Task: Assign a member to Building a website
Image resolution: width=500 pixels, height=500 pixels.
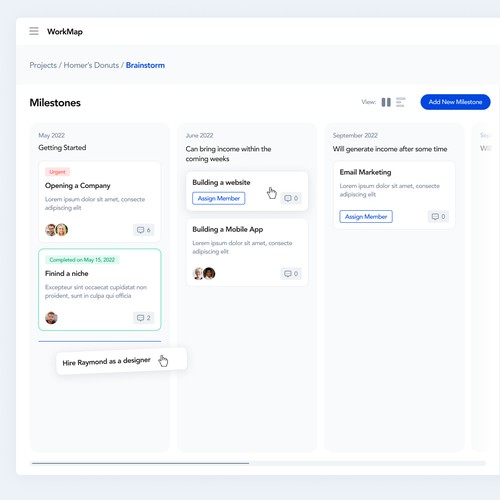Action: (219, 198)
